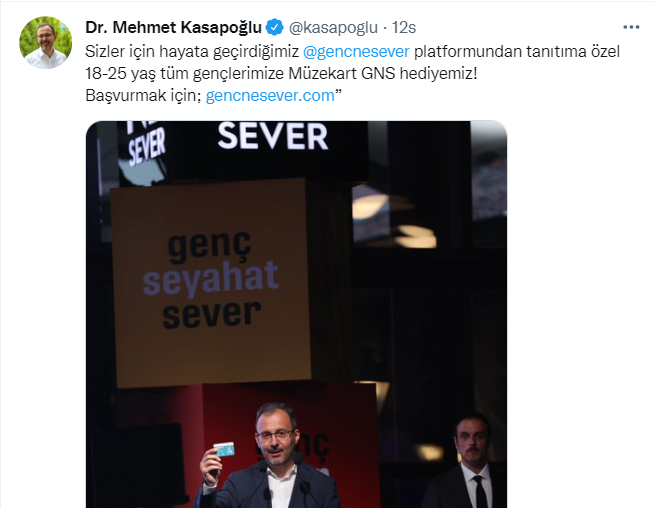This screenshot has height=508, width=655.
Task: Open the @kasapoglu handle link
Action: tap(333, 28)
